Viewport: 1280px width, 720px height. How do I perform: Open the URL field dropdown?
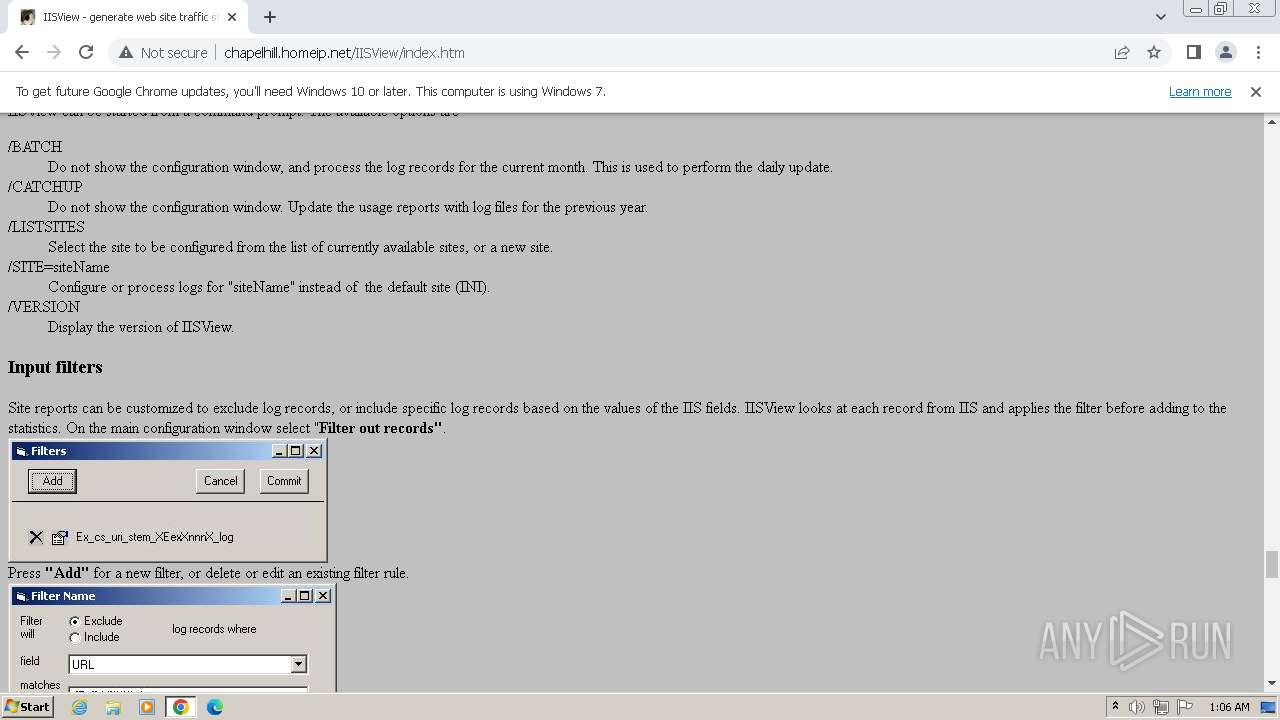298,664
